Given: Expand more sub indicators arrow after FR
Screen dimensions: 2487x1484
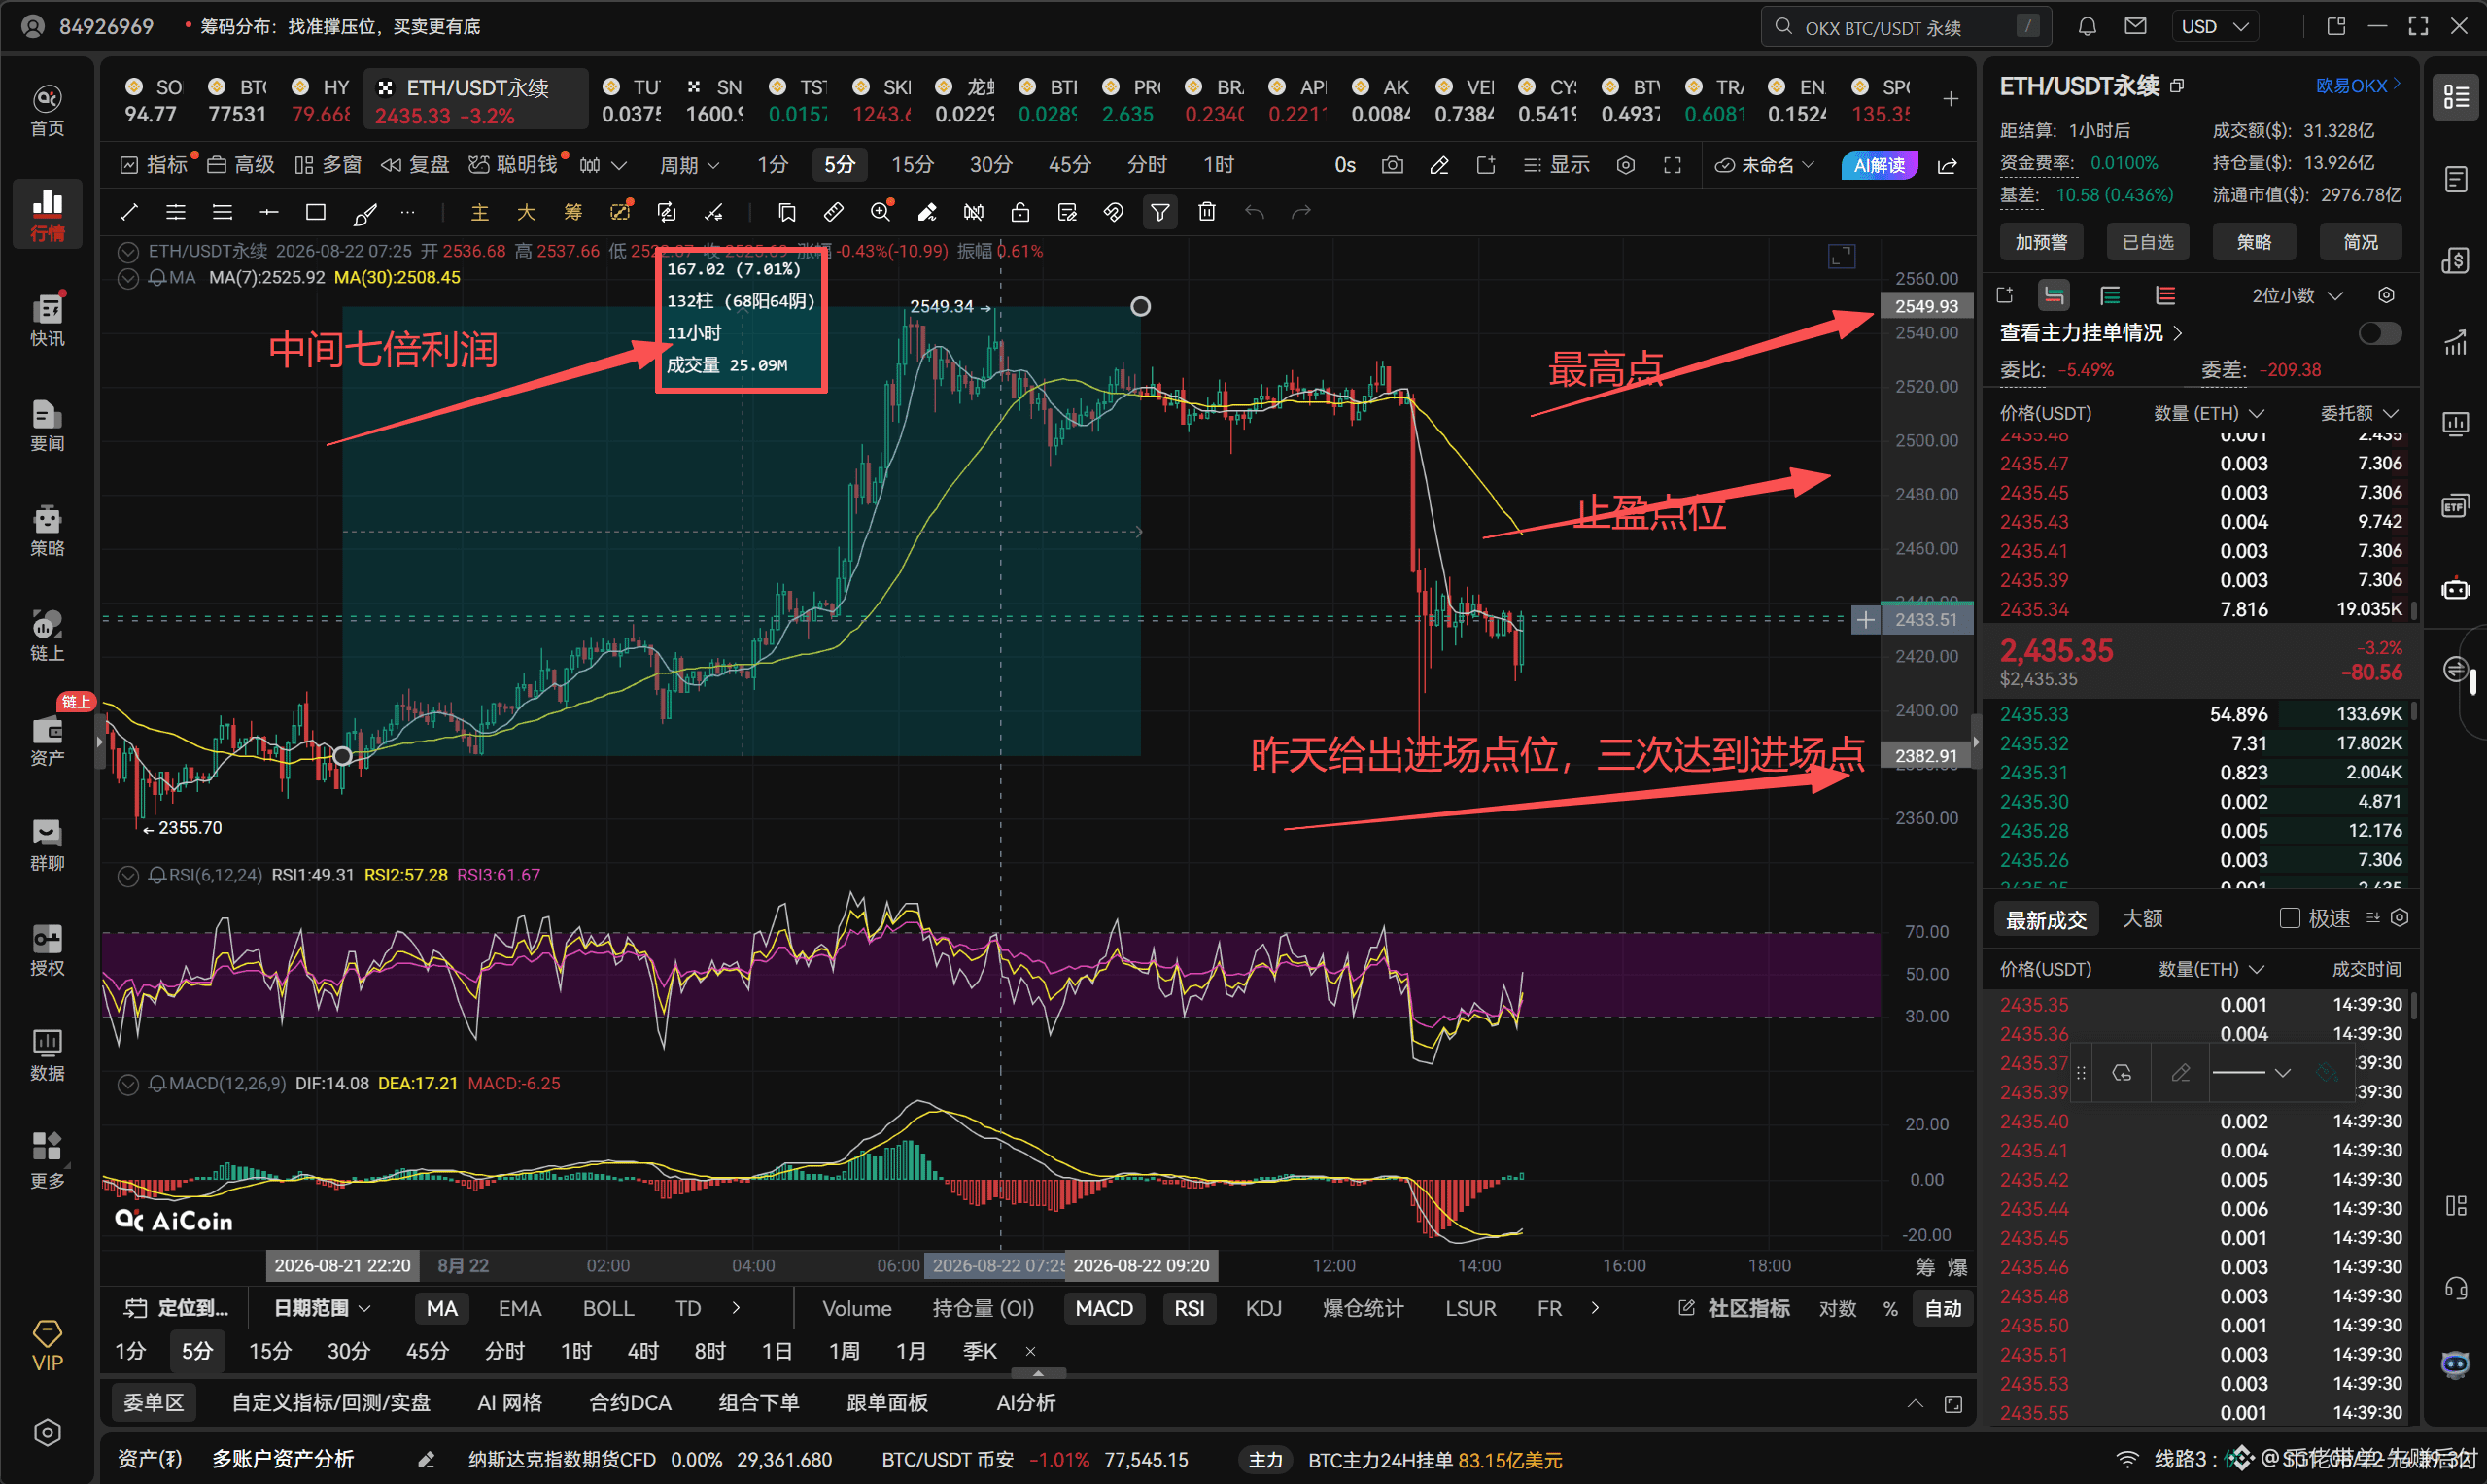Looking at the screenshot, I should tap(1595, 1308).
